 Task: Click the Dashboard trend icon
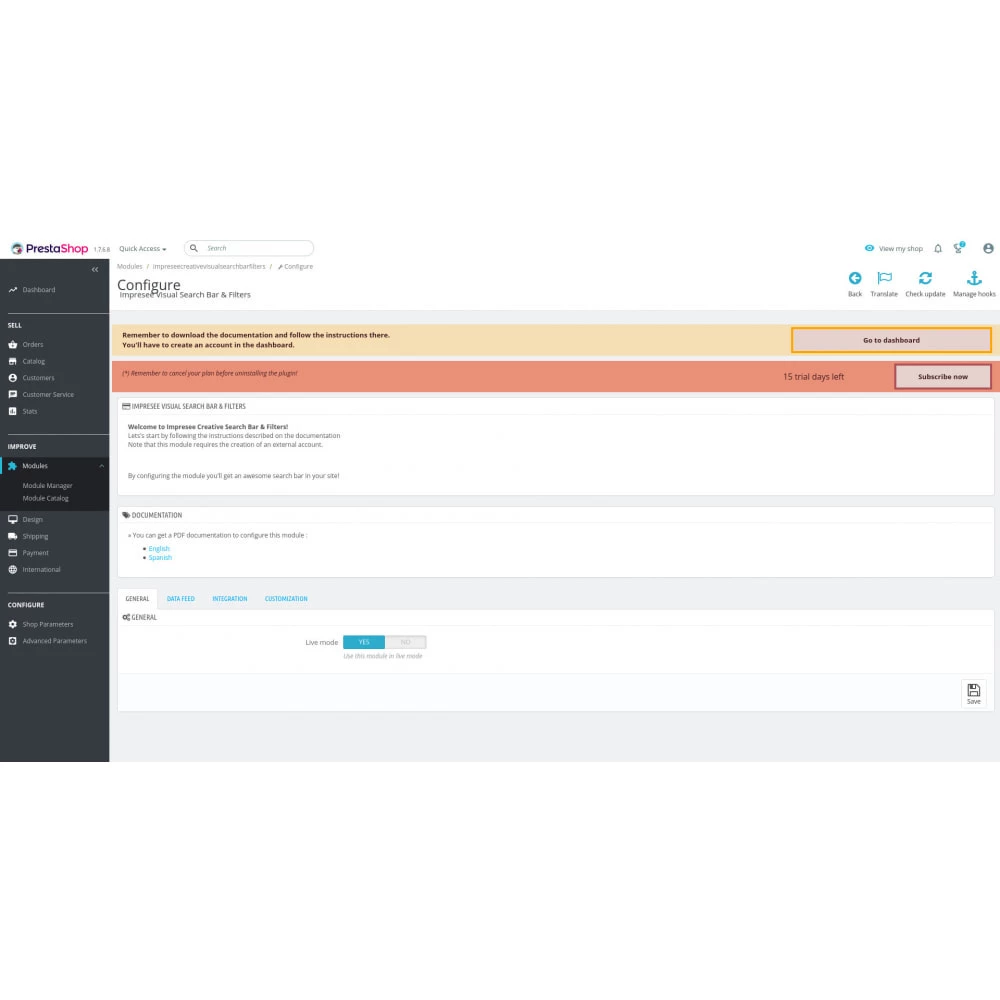click(x=13, y=290)
